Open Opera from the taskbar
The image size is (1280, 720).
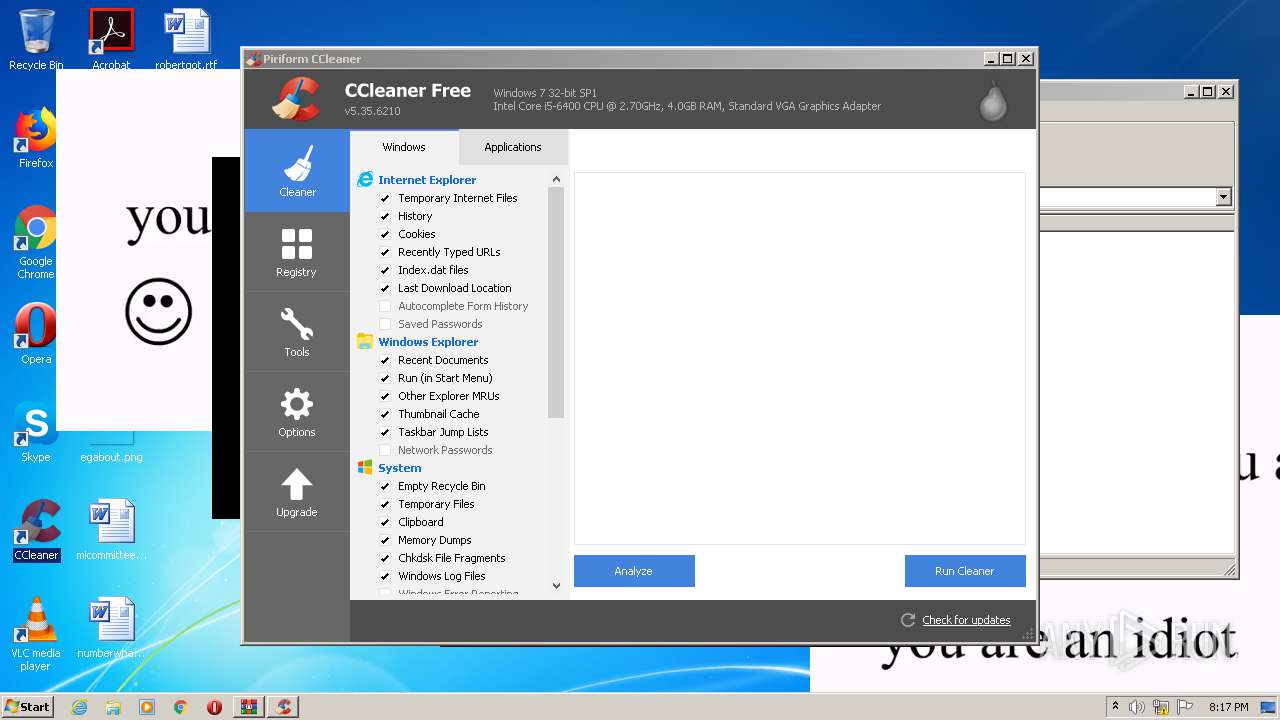214,707
